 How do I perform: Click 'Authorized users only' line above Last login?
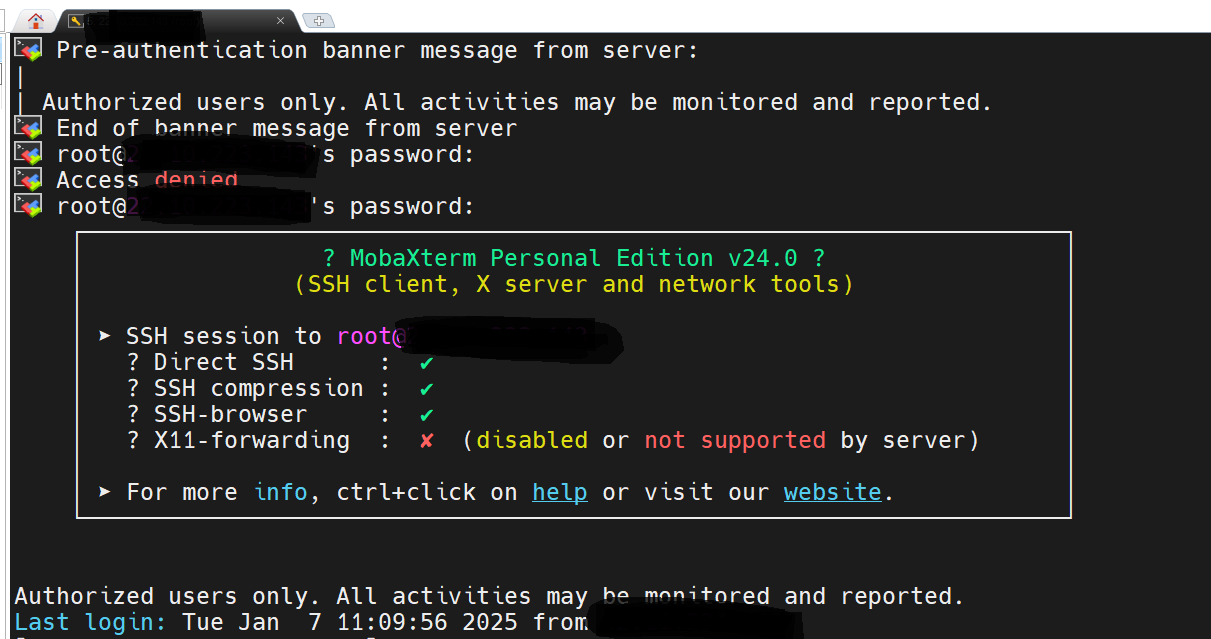(x=489, y=596)
